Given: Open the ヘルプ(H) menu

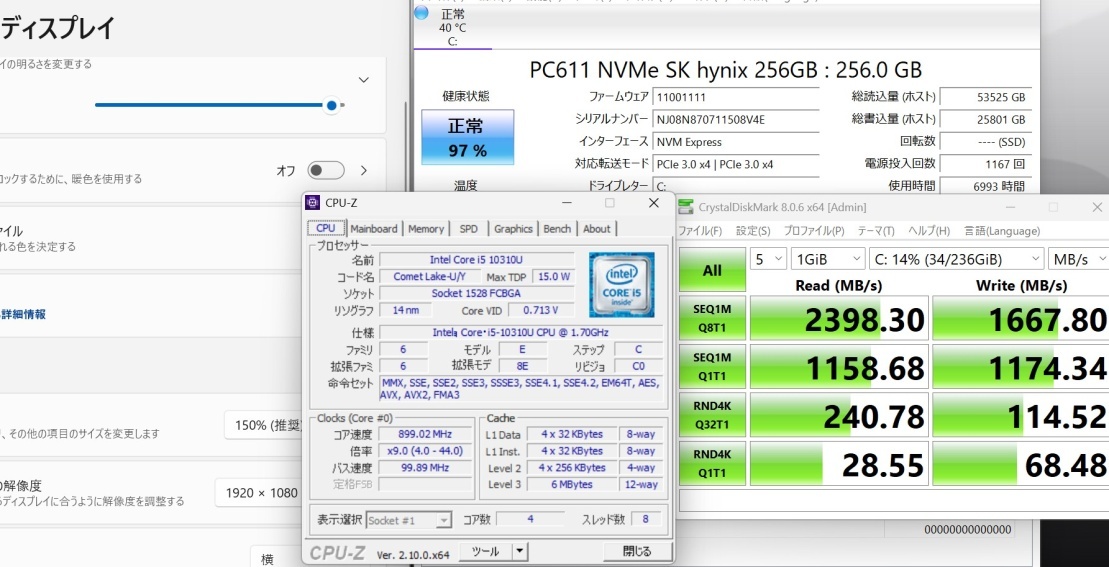Looking at the screenshot, I should pyautogui.click(x=929, y=231).
